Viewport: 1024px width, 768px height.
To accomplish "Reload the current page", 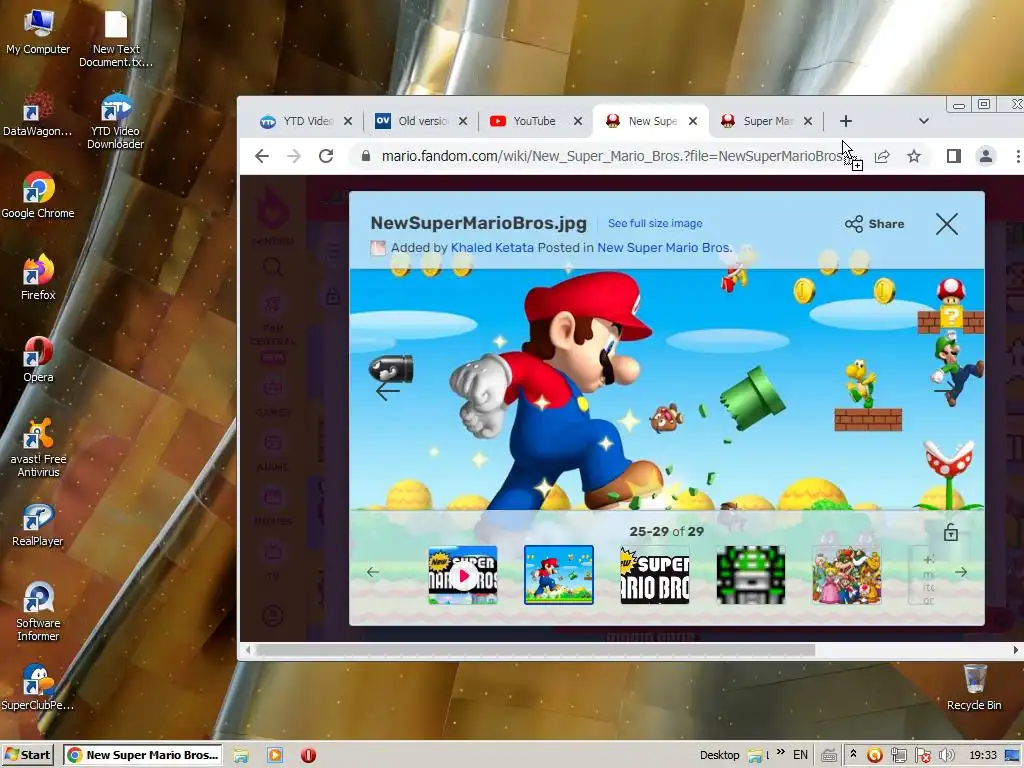I will pos(326,156).
